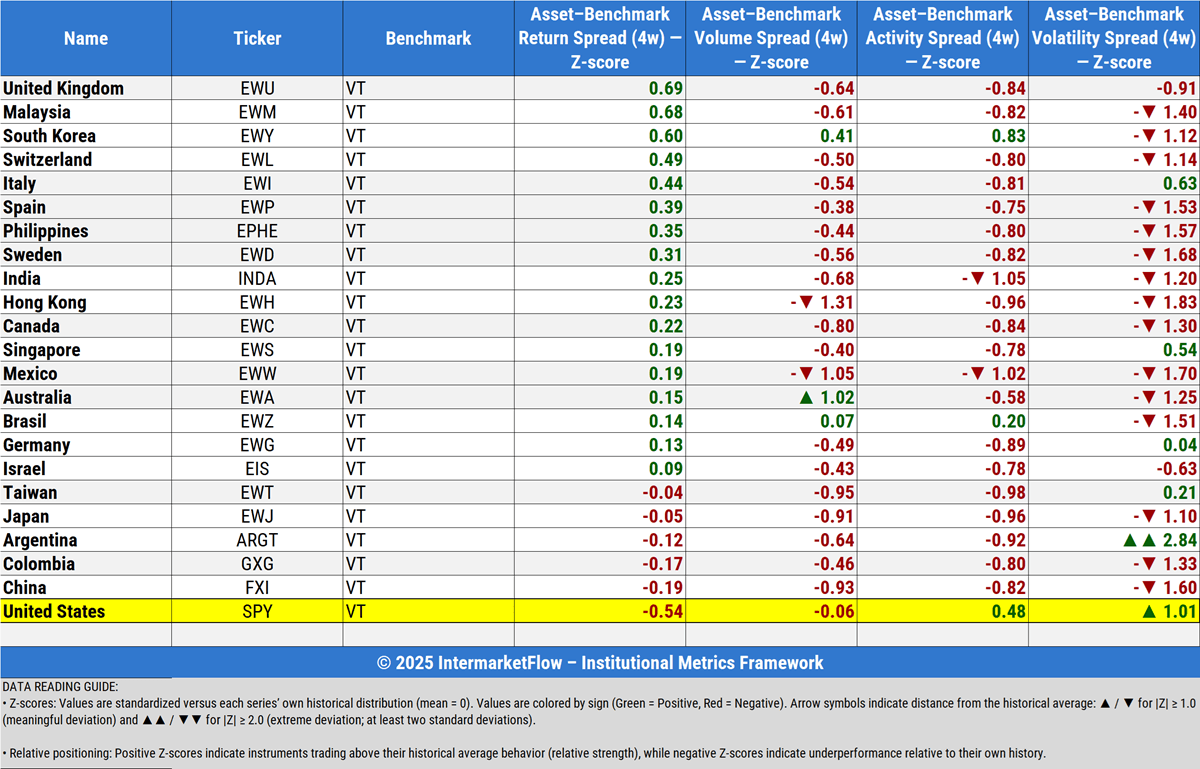Click the green up arrow in Australia's volume spread
Image resolution: width=1200 pixels, height=769 pixels.
[x=805, y=398]
